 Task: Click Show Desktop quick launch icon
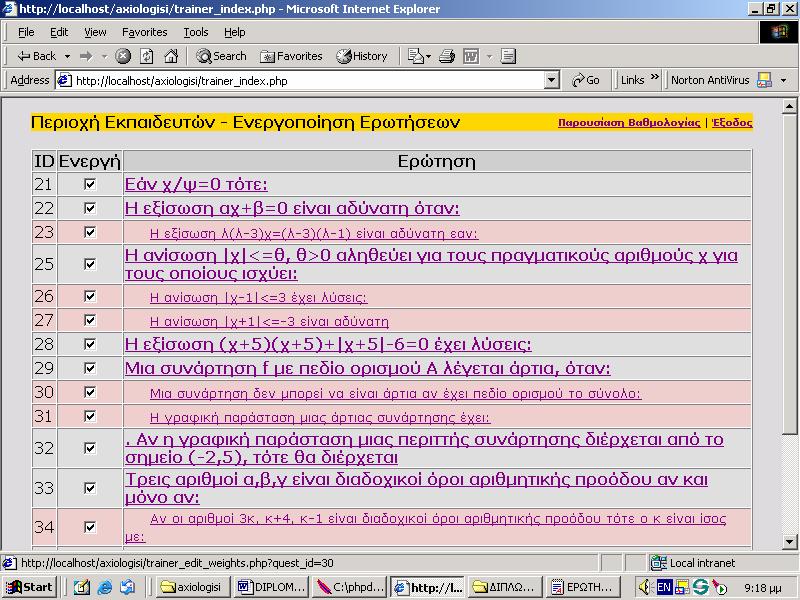[82, 587]
